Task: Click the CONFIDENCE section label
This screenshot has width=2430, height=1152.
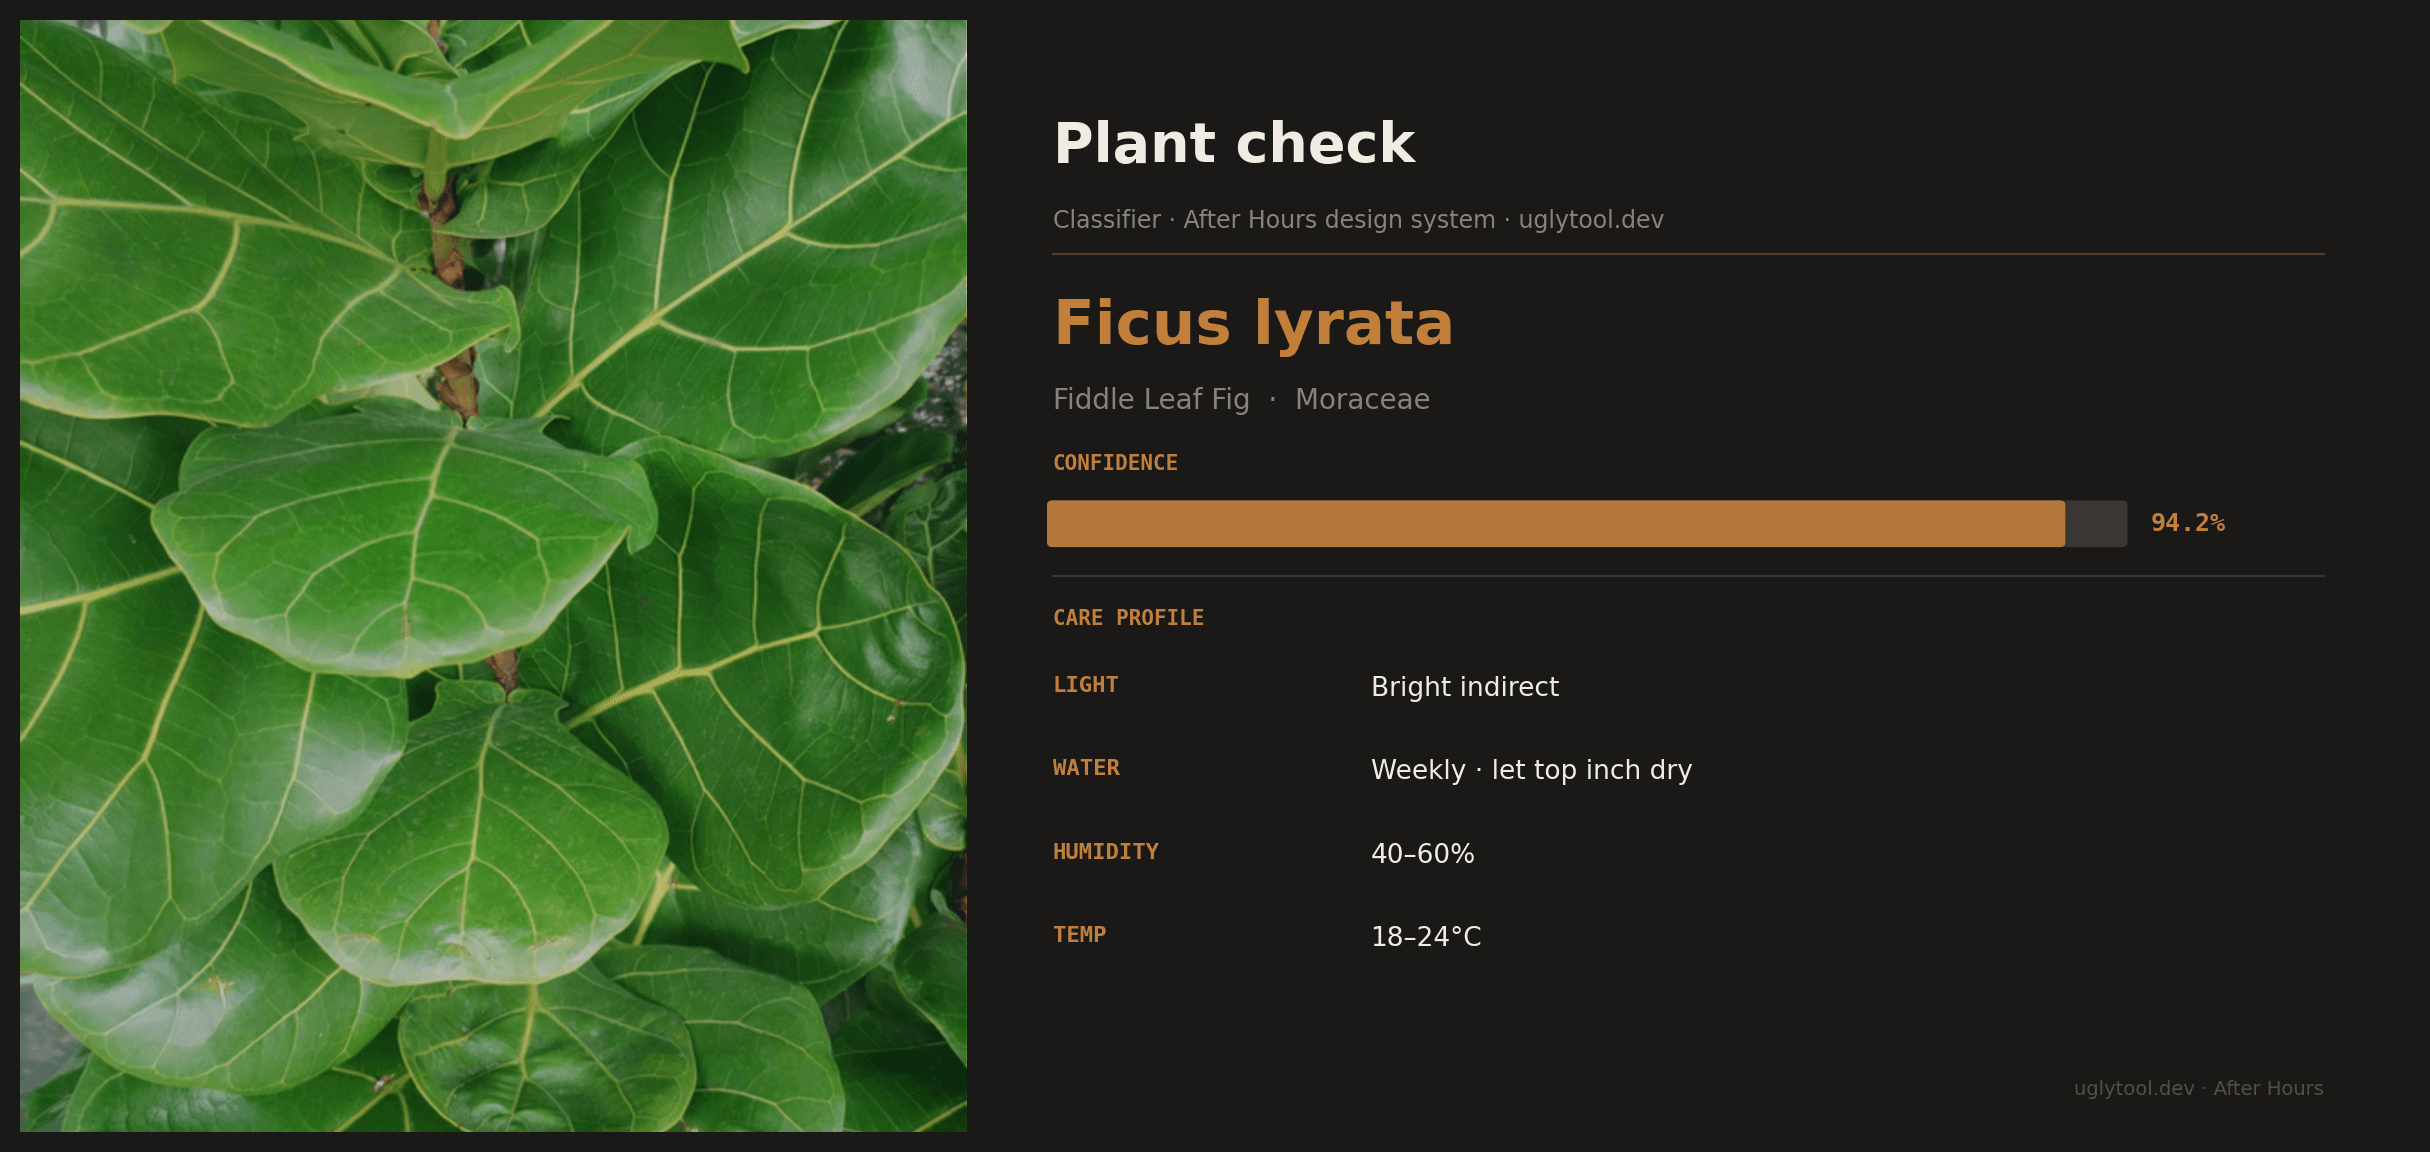Action: (1115, 462)
